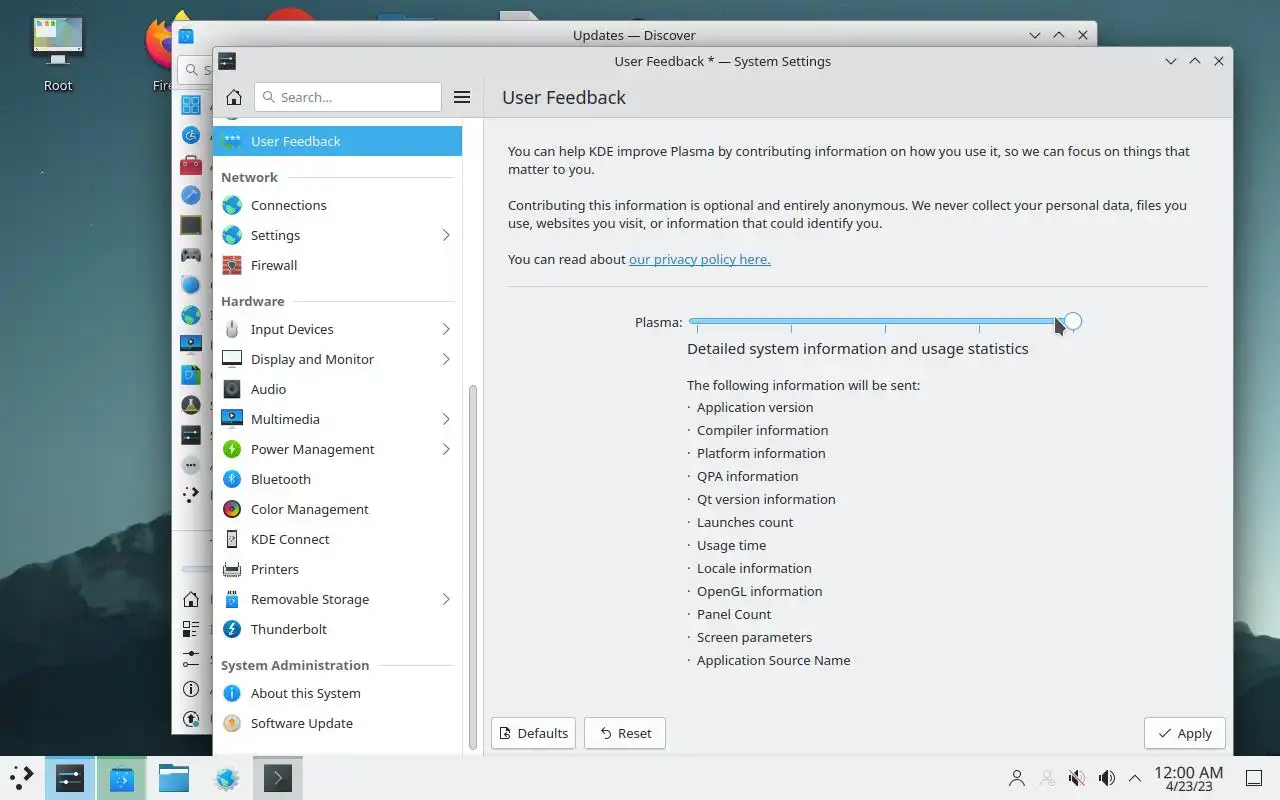Click 'Compiler information' list entry
1280x800 pixels.
(763, 430)
